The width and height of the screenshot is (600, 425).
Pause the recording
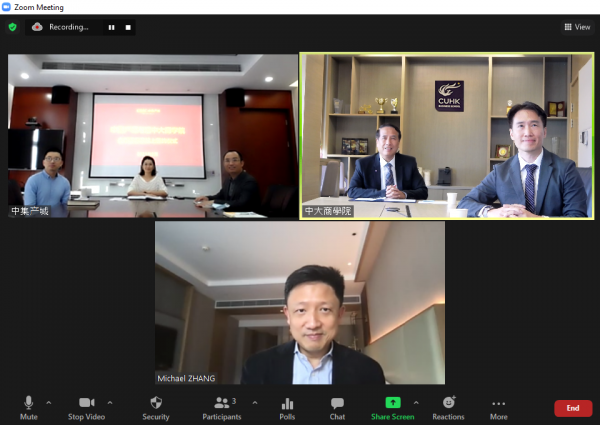coord(111,27)
